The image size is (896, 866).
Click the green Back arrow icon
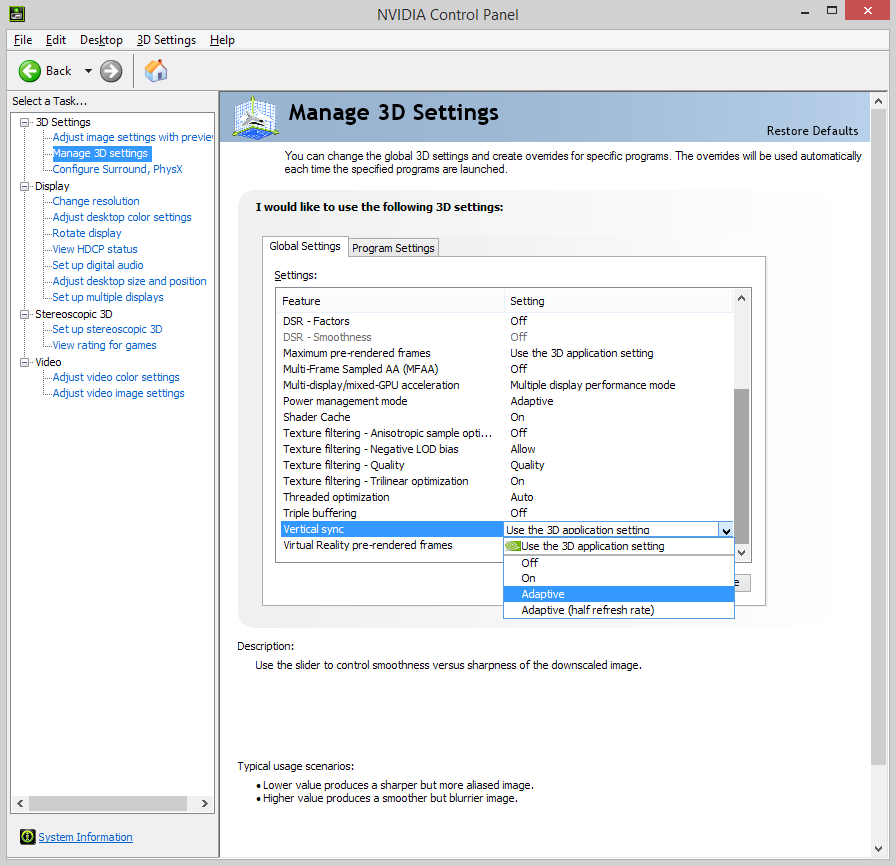[x=30, y=71]
